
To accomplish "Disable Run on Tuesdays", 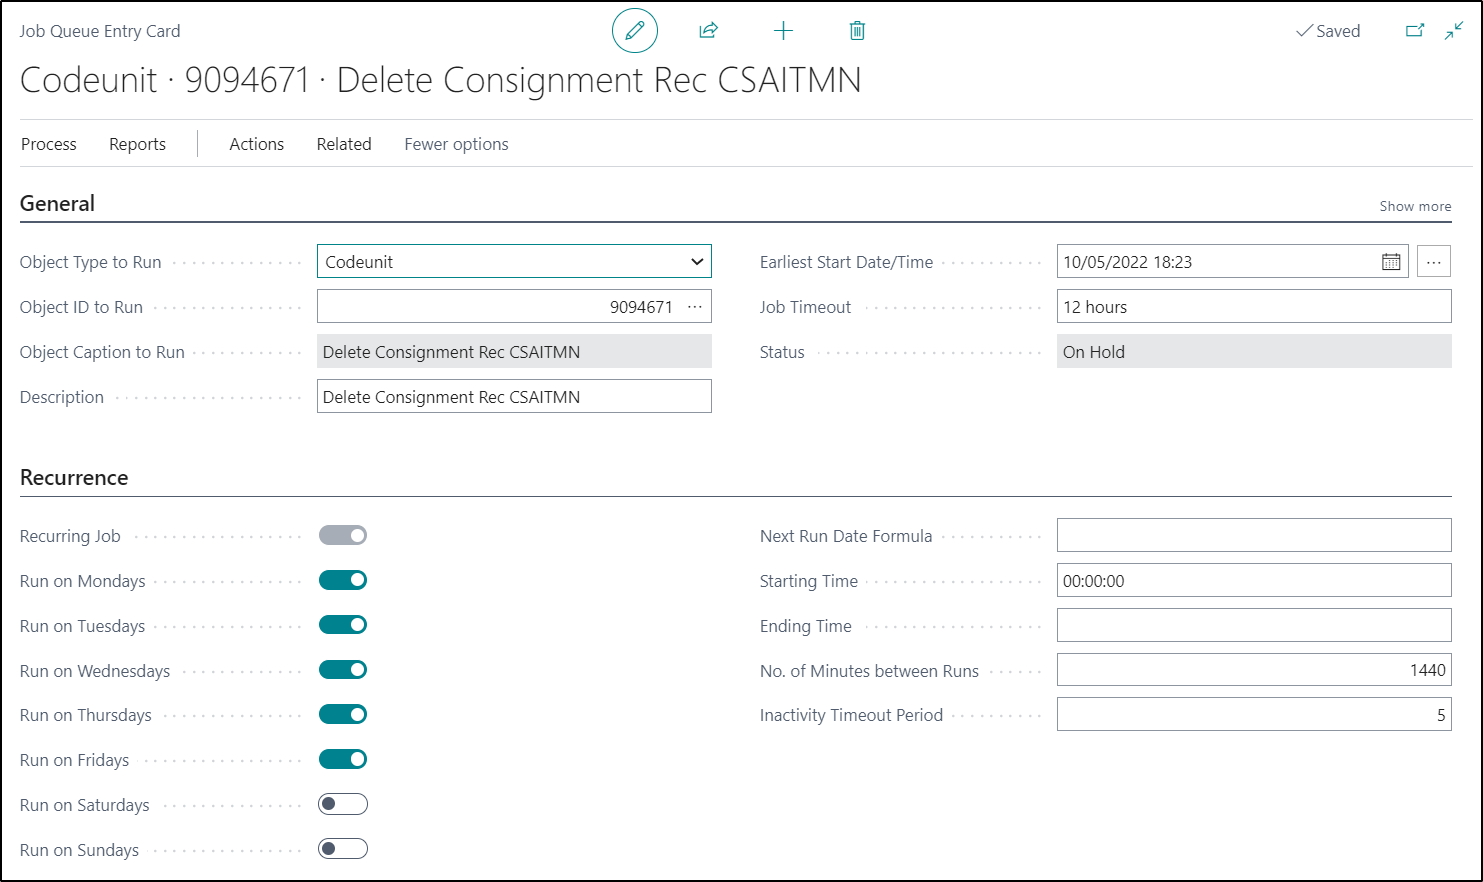I will tap(343, 625).
